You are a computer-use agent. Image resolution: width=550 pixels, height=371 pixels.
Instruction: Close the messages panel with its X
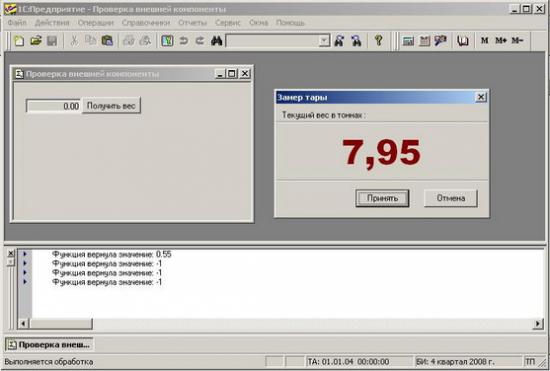[11, 253]
